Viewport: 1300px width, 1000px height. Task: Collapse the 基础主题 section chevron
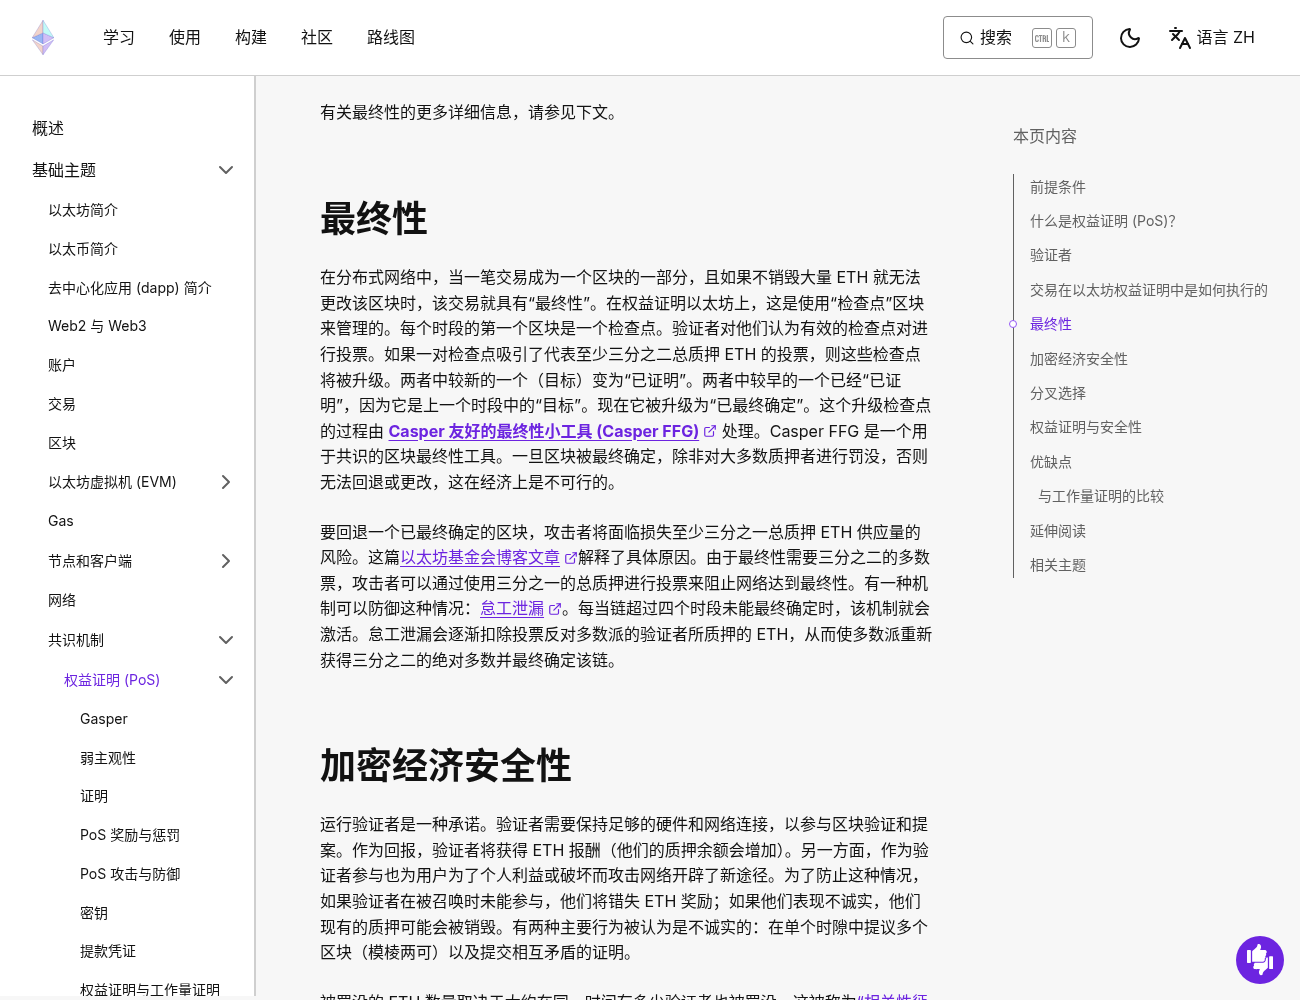(226, 170)
